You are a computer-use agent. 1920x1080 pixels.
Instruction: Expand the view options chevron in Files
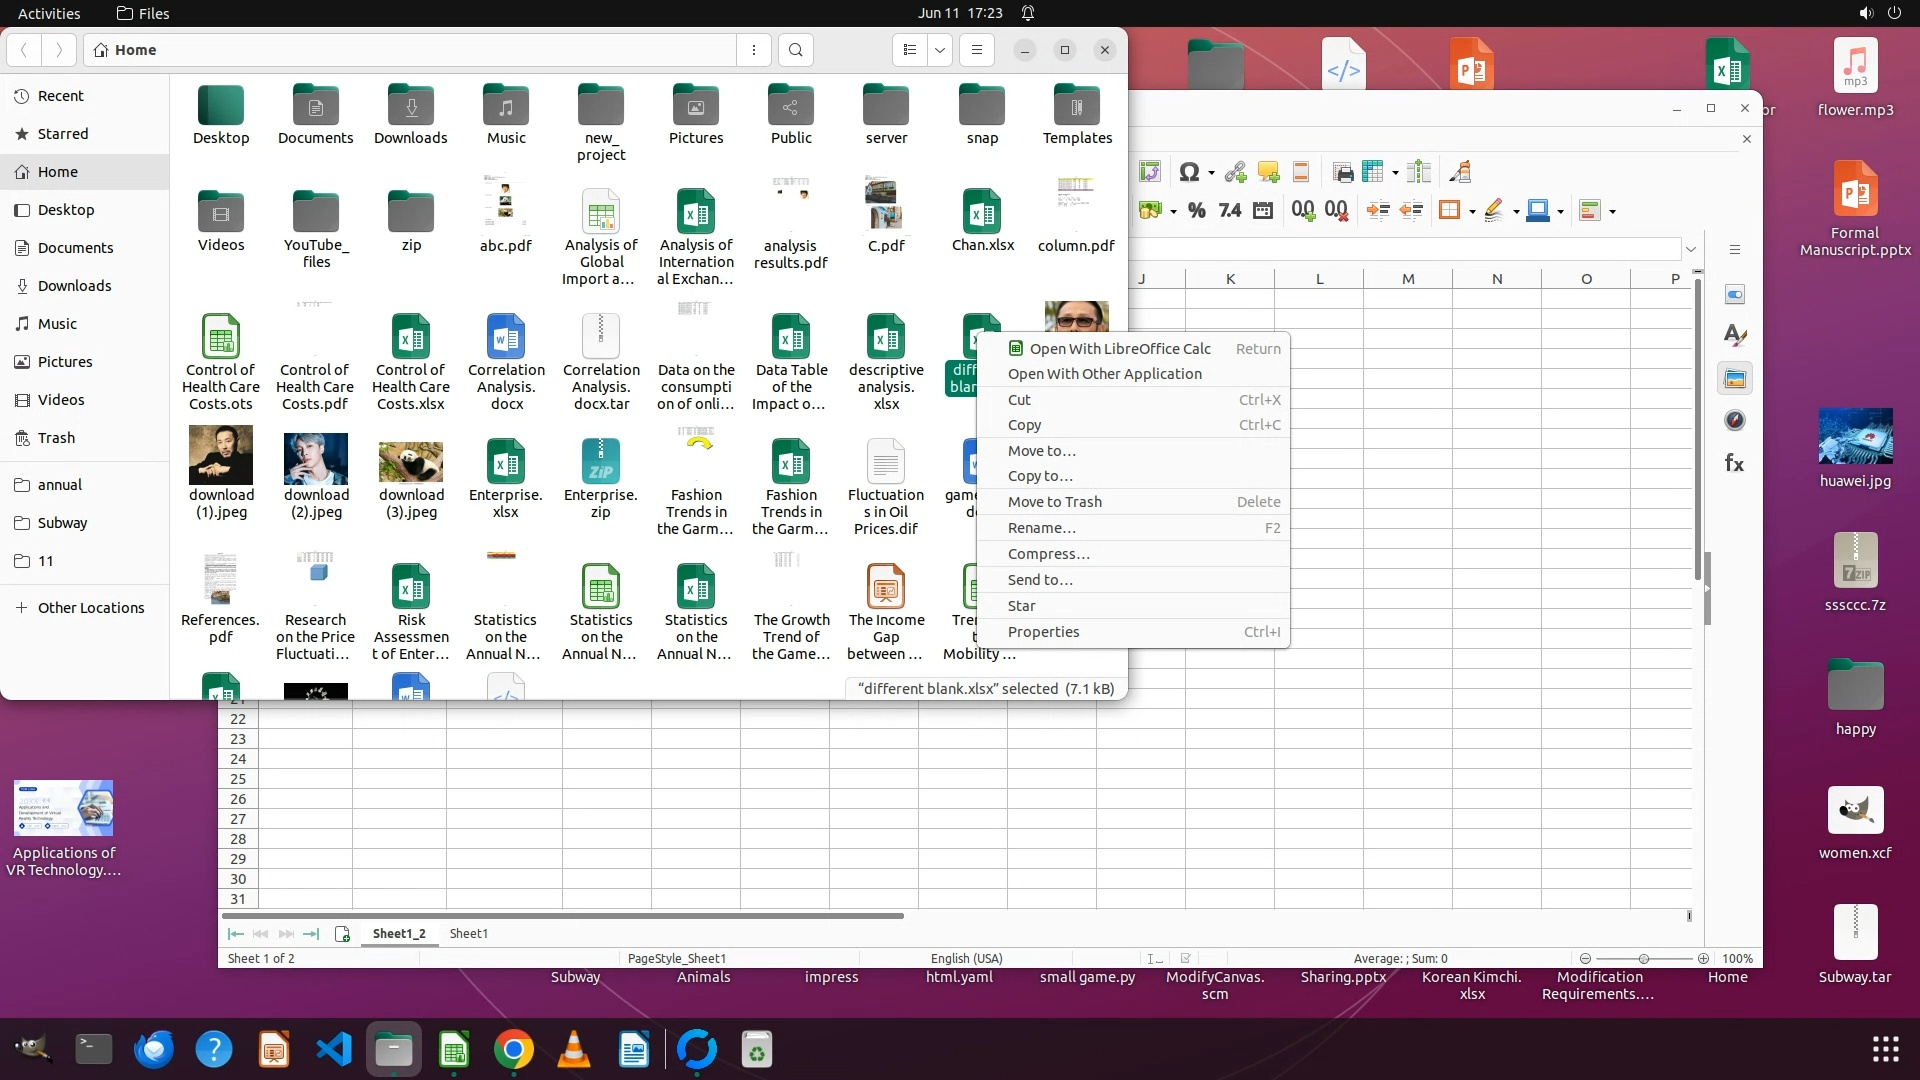939,50
